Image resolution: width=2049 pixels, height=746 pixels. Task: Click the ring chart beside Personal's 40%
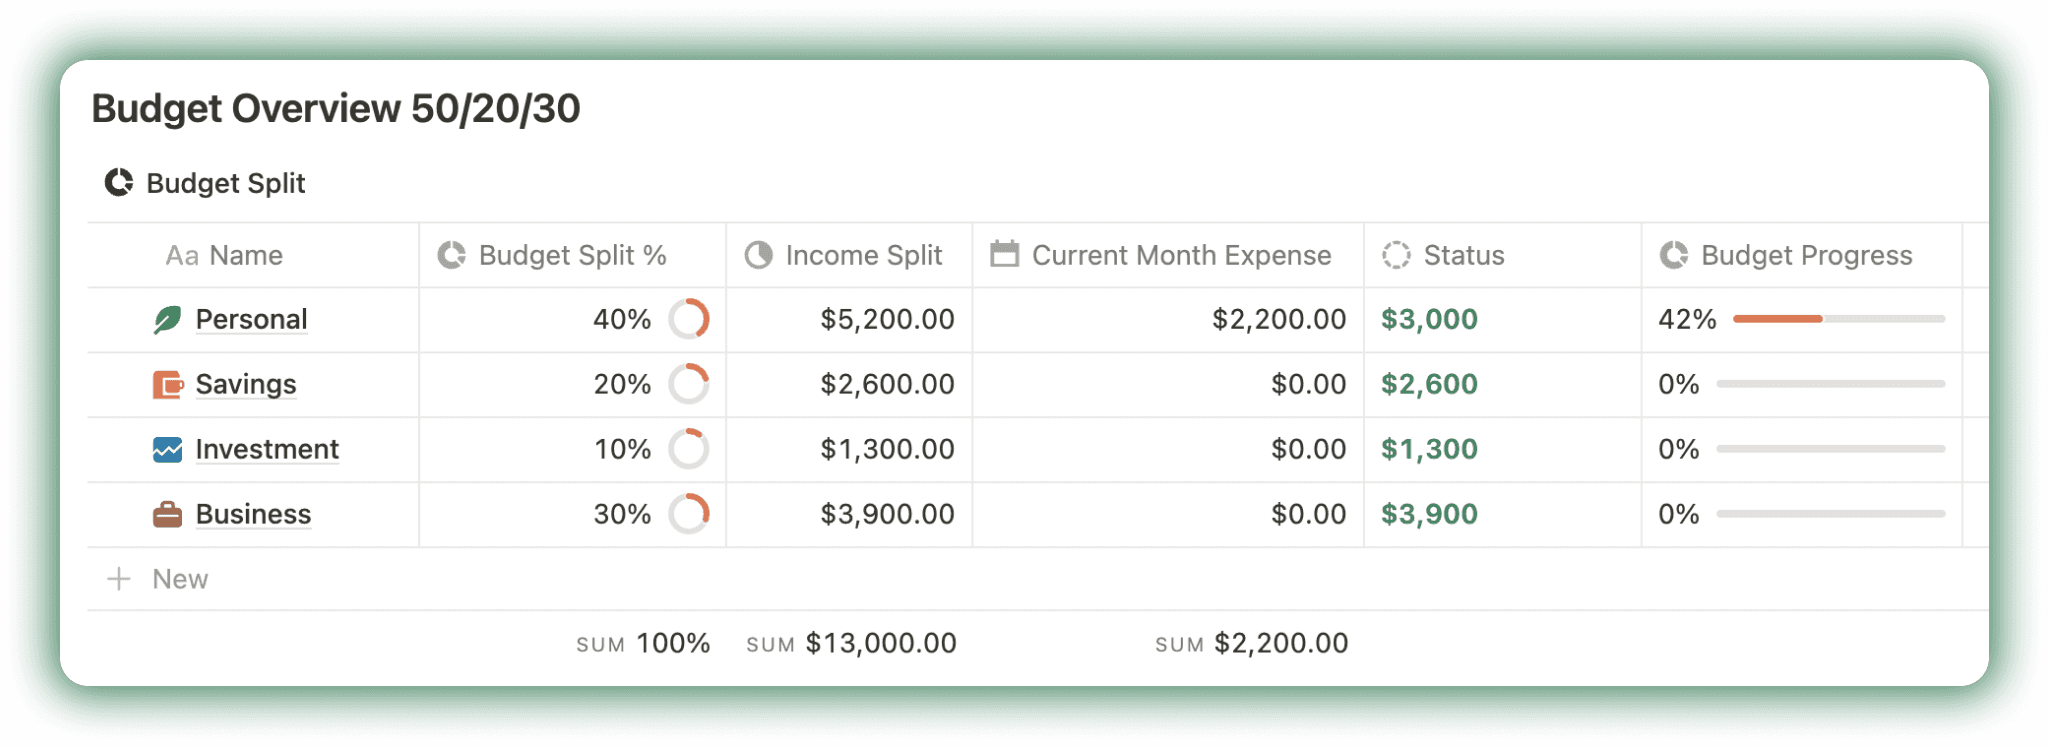click(689, 319)
